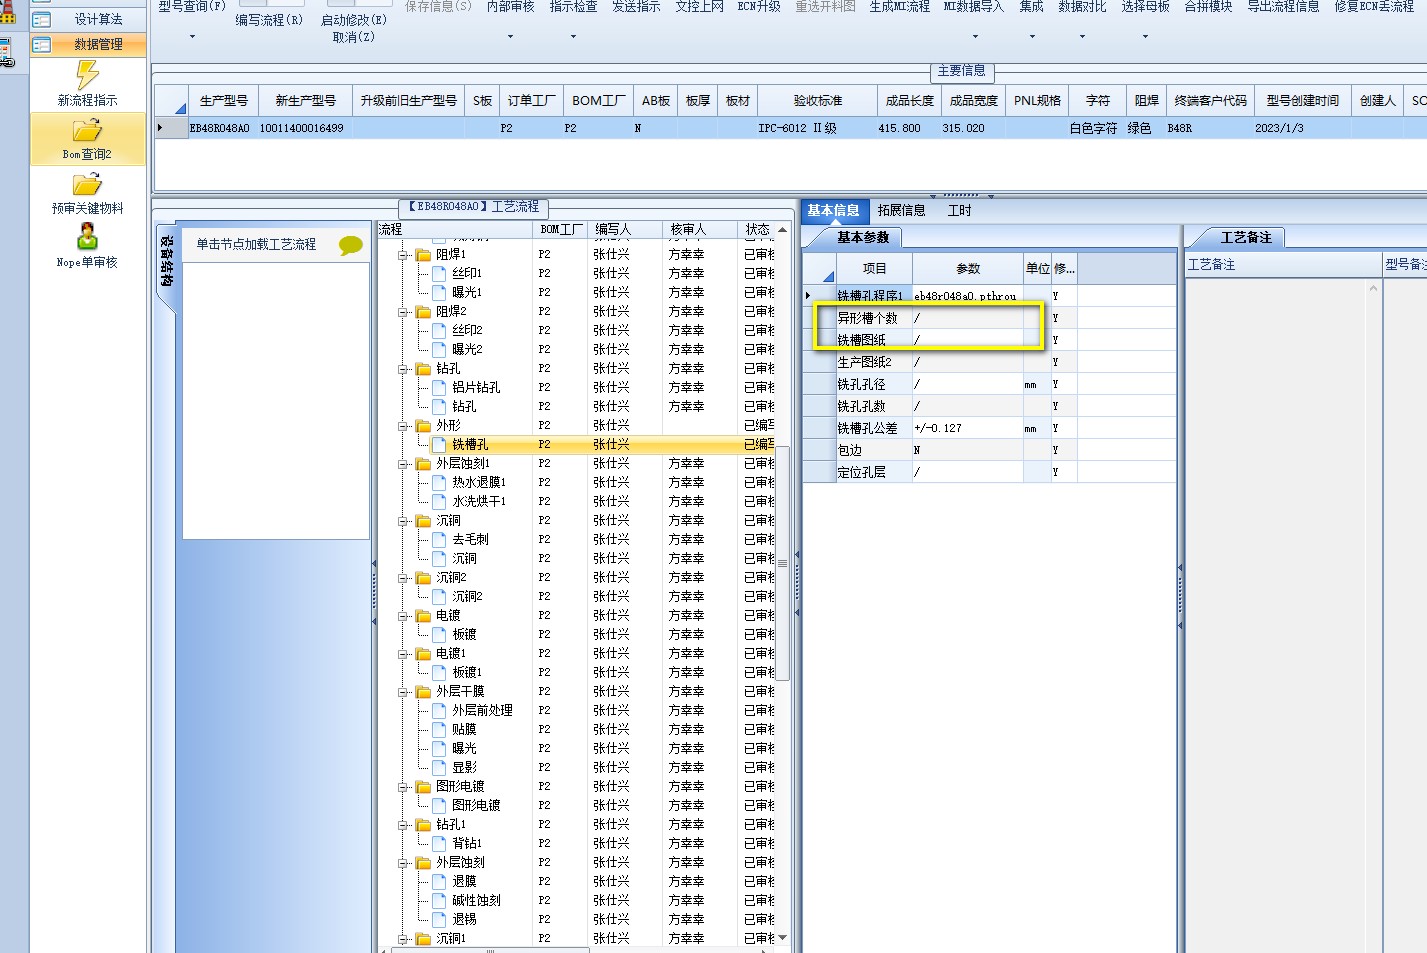Image resolution: width=1427 pixels, height=953 pixels.
Task: Click the 铣槽孔公差 parameter value cell
Action: [x=967, y=428]
